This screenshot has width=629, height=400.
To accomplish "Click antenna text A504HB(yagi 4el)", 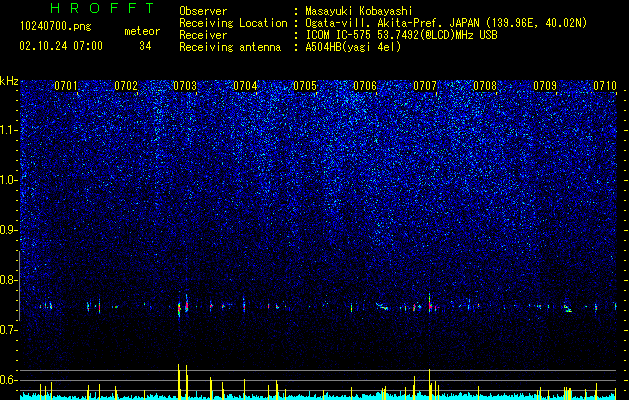I will pyautogui.click(x=353, y=47).
